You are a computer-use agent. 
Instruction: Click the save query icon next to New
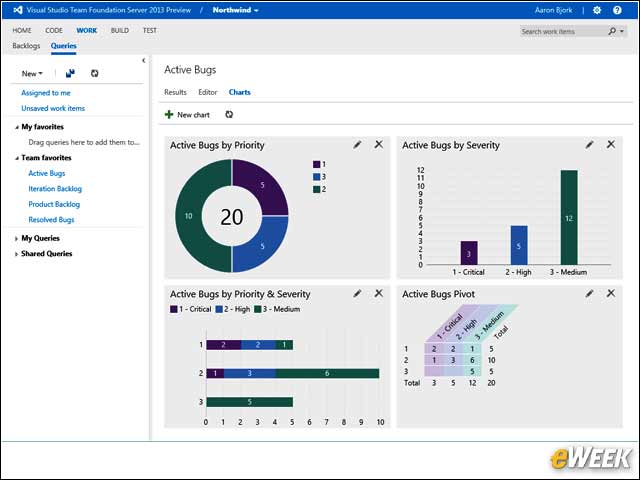[70, 73]
